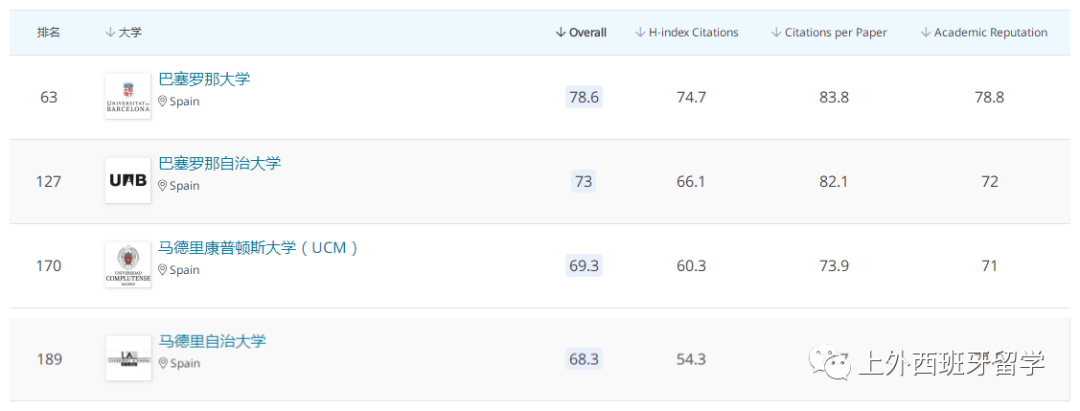Select H-index value 54.3
Image resolution: width=1080 pixels, height=411 pixels.
[x=691, y=359]
